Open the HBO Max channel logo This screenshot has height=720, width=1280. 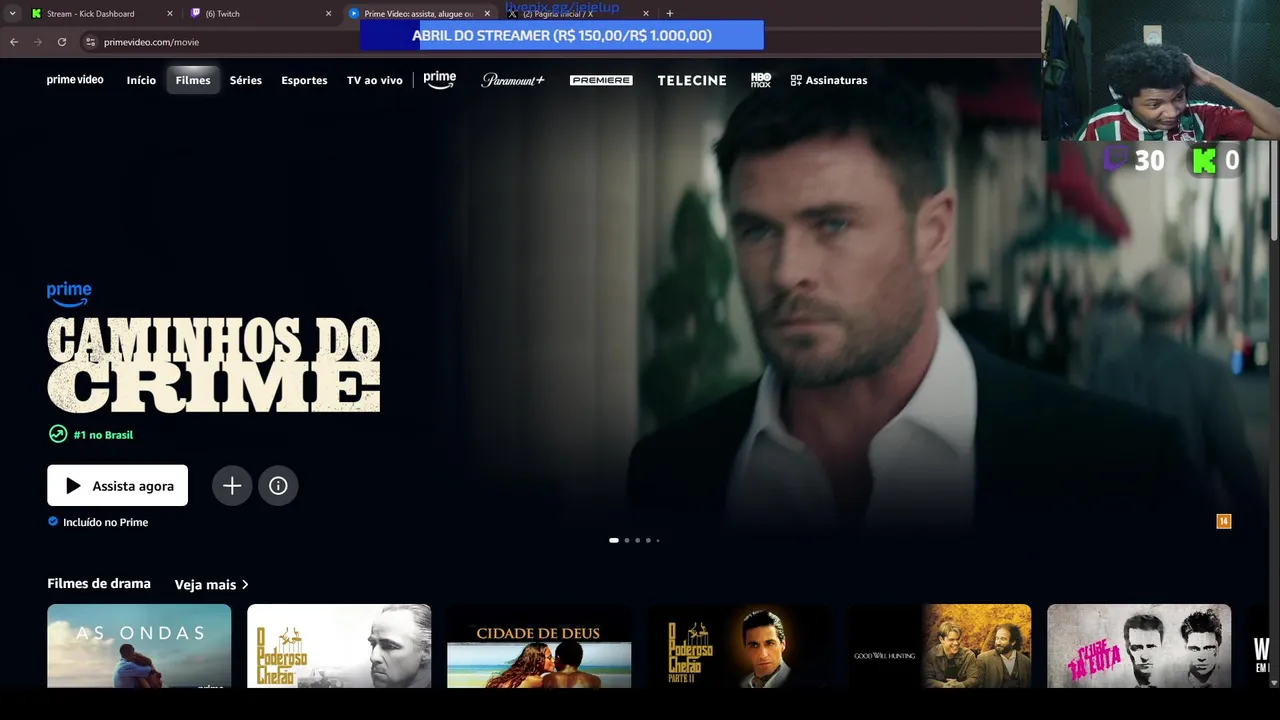click(x=761, y=80)
